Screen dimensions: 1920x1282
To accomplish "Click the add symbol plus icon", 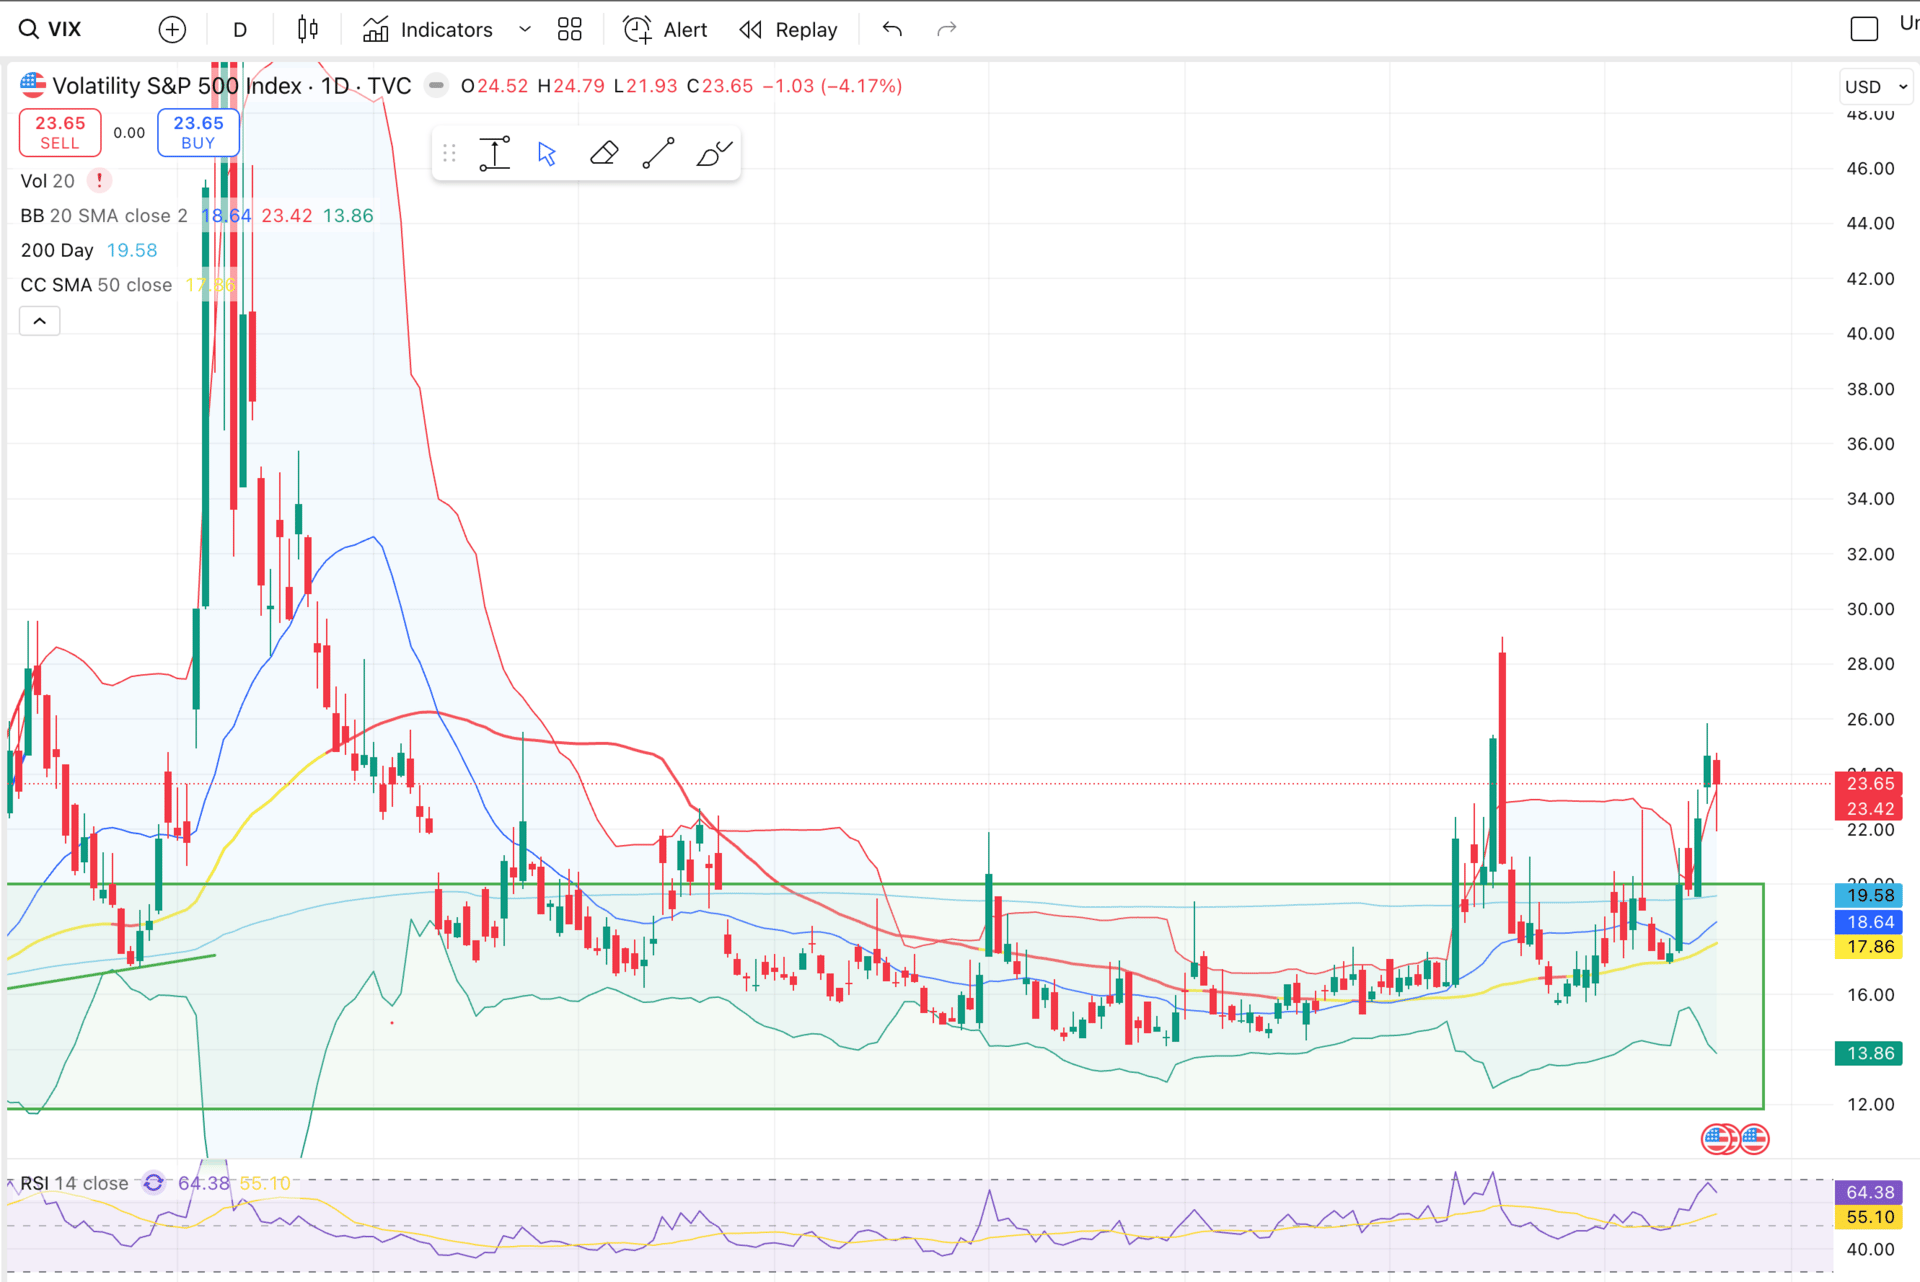I will point(172,30).
